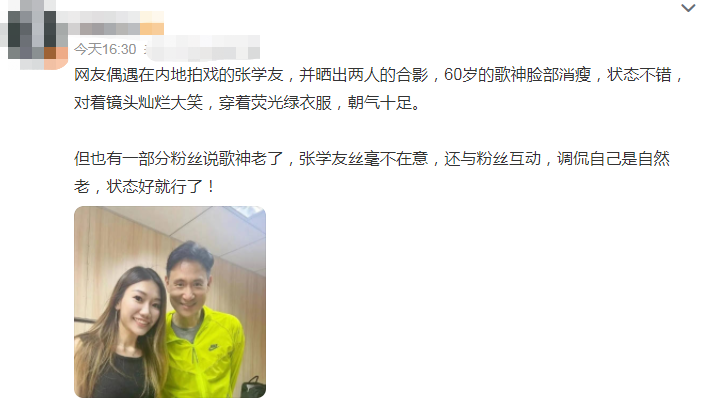
Task: Click the last line 老，状态好就行了！
Action: click(x=146, y=187)
